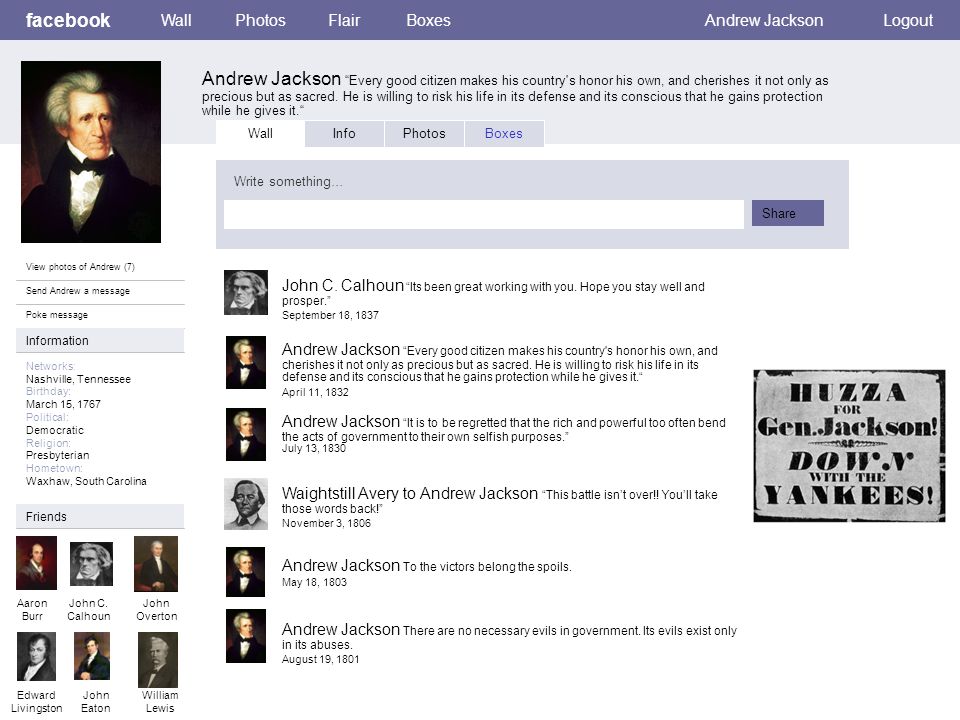Click the Write something text field
Screen dimensions: 960x720
(484, 214)
